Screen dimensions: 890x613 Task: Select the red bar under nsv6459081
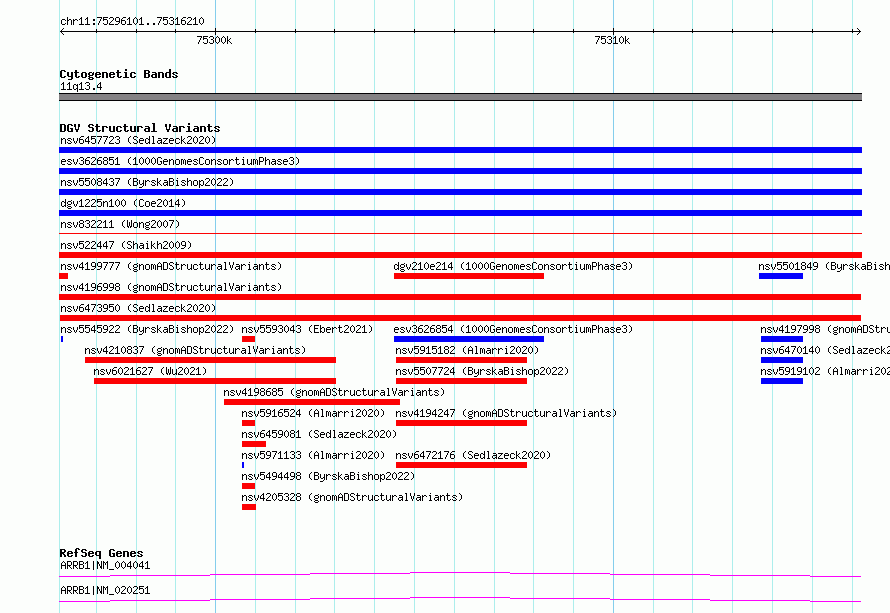pos(254,444)
